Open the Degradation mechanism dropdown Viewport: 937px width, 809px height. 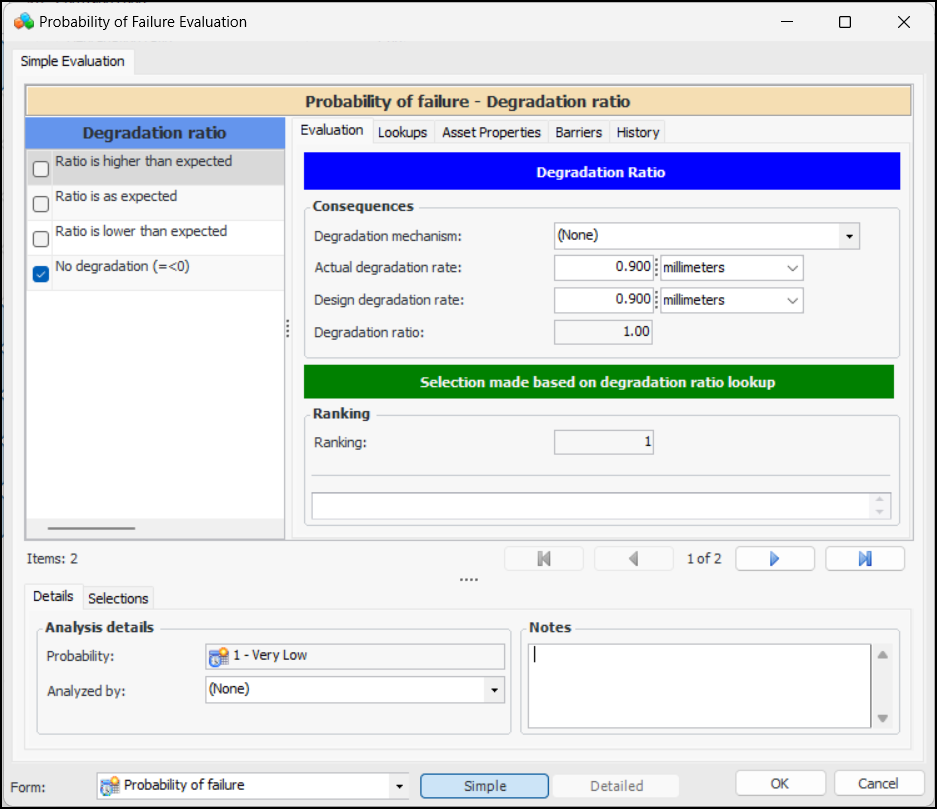pyautogui.click(x=849, y=236)
